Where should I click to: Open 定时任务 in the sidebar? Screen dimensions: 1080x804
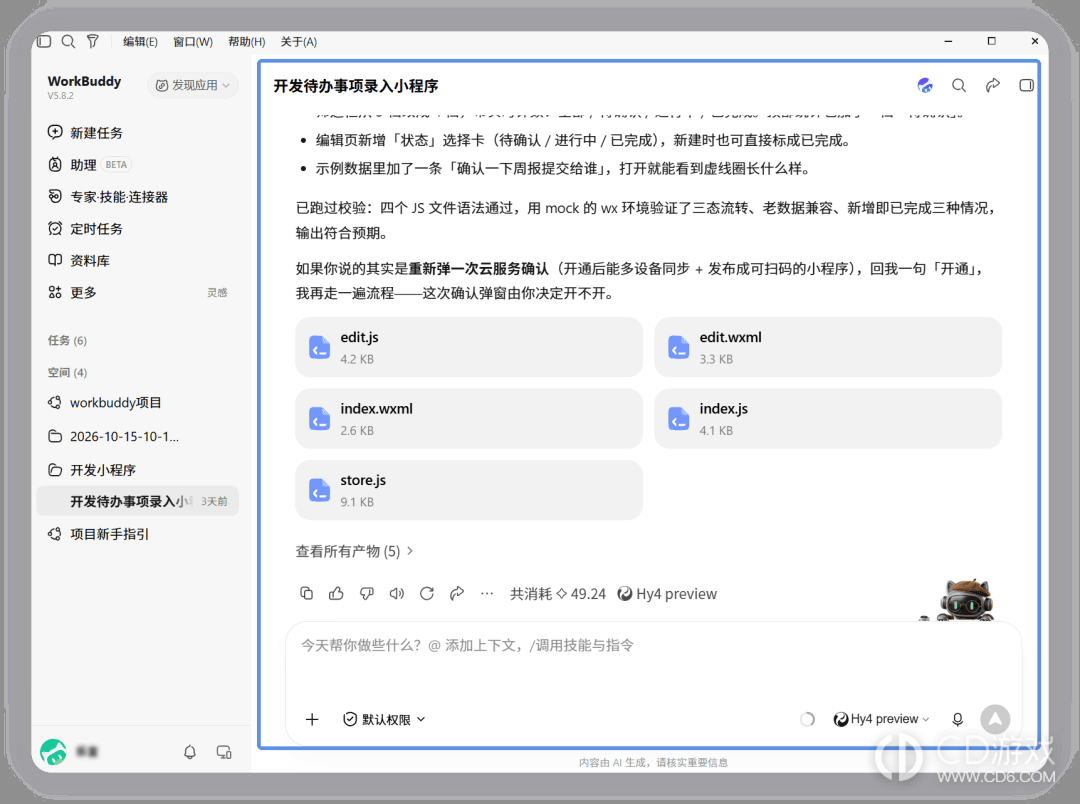[x=85, y=229]
